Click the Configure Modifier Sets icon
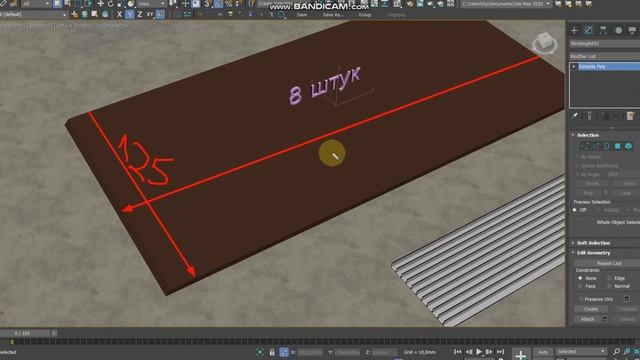 click(631, 116)
